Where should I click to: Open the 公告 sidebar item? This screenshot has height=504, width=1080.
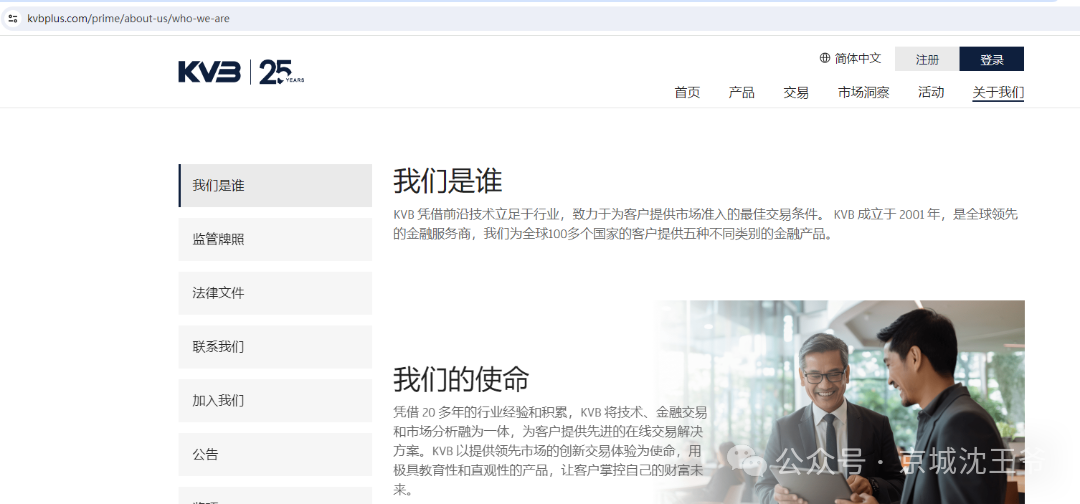(x=275, y=454)
